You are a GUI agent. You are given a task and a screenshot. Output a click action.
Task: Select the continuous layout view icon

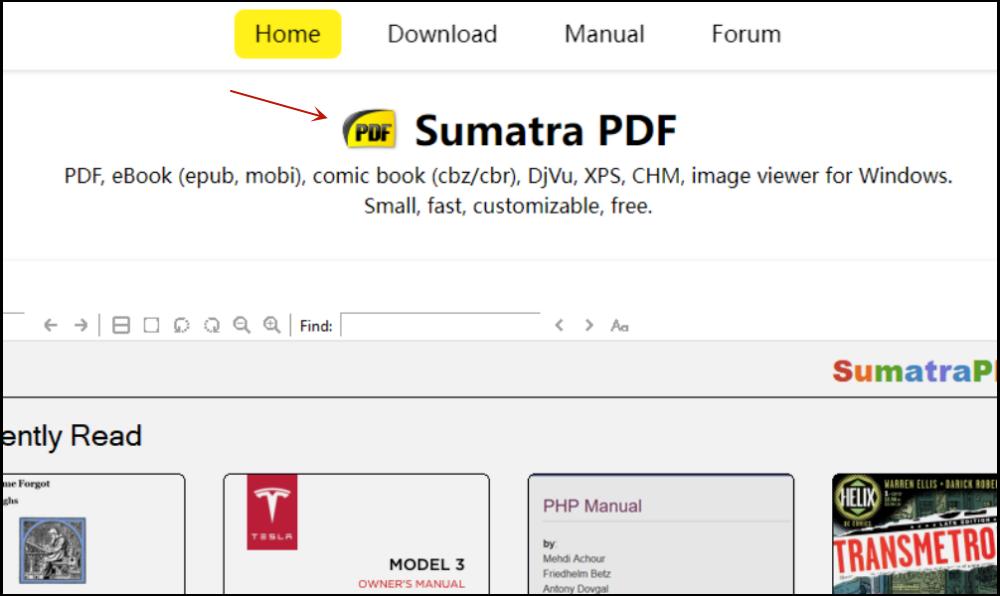click(121, 325)
